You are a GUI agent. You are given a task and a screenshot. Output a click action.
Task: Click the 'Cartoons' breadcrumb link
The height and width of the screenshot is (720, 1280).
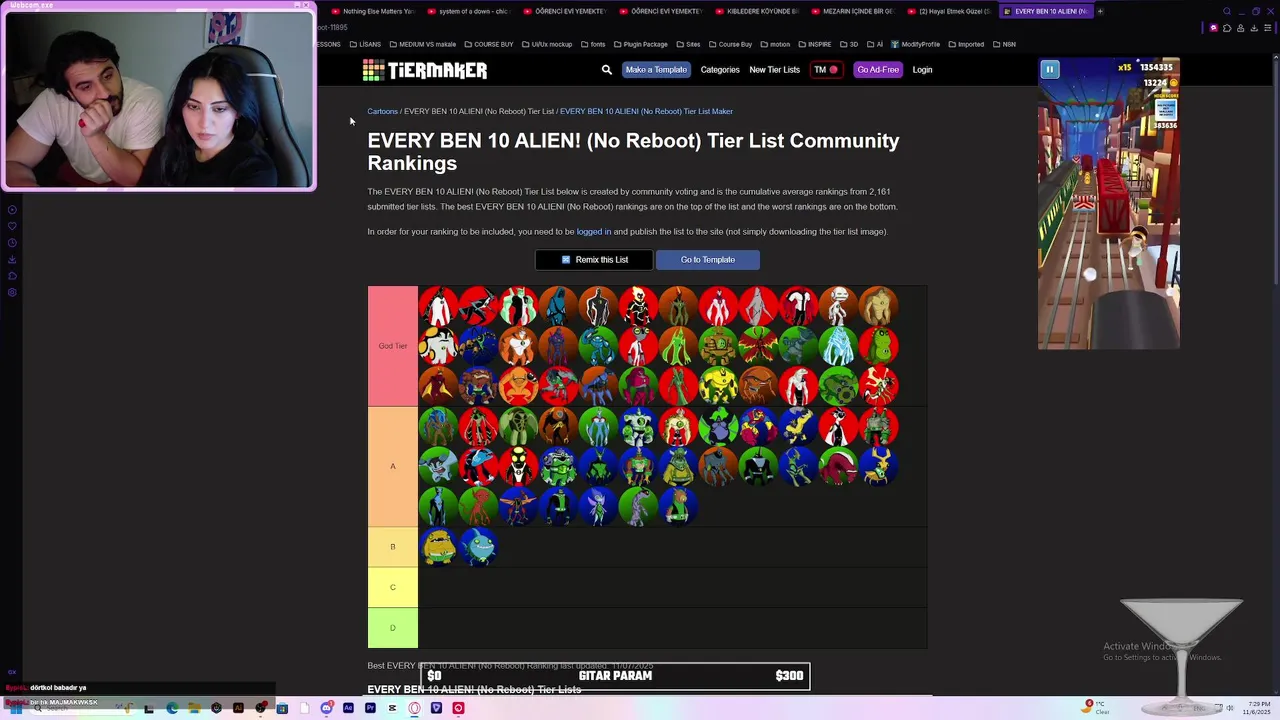382,111
